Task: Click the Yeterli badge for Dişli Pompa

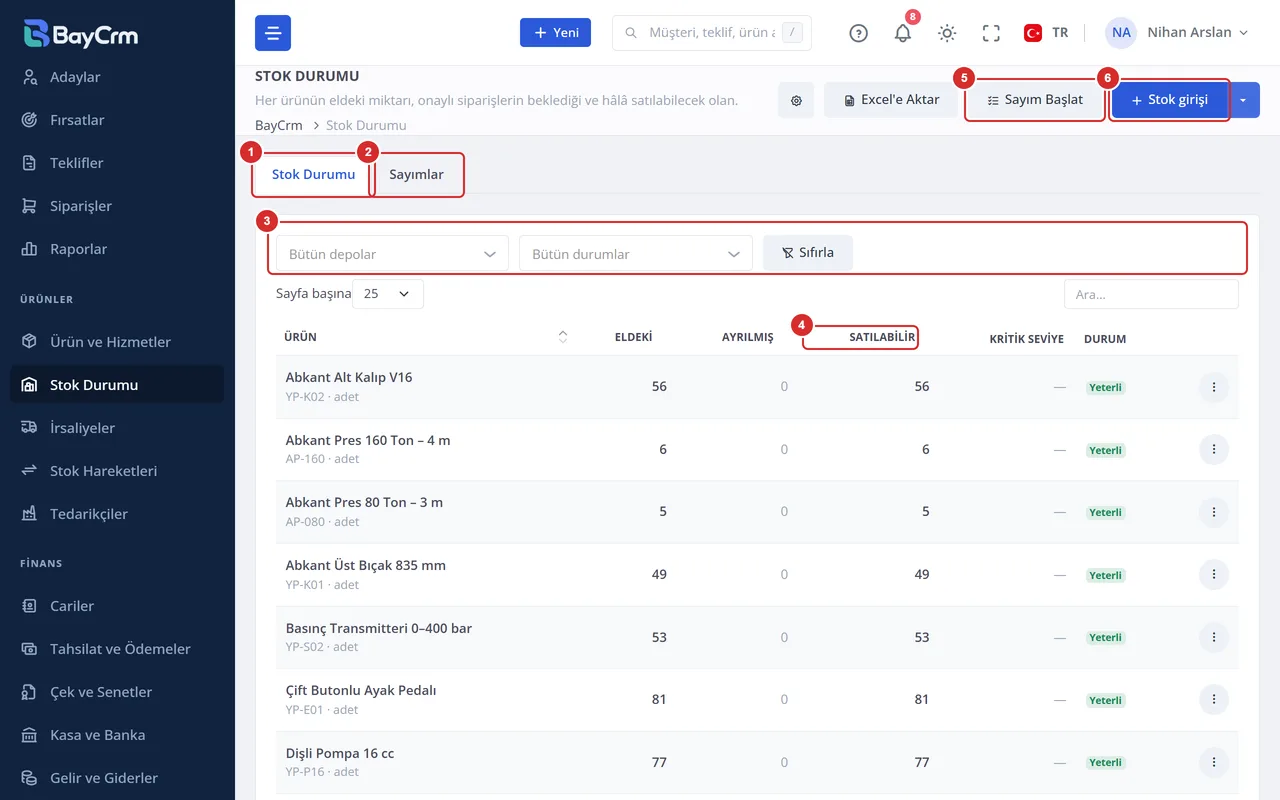Action: [1105, 762]
